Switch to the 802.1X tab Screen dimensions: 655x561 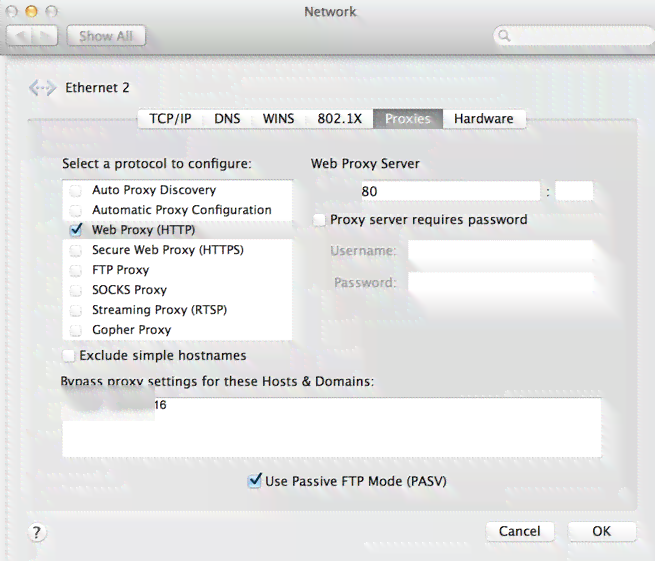pos(339,119)
